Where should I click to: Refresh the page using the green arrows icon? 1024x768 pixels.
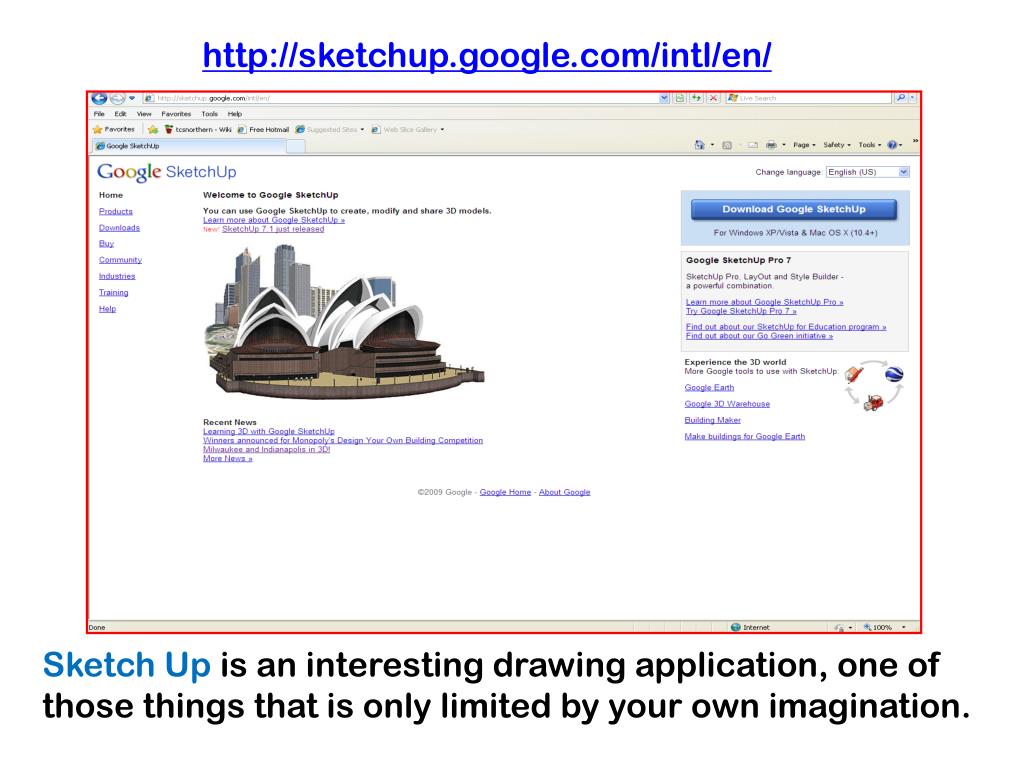click(x=697, y=99)
